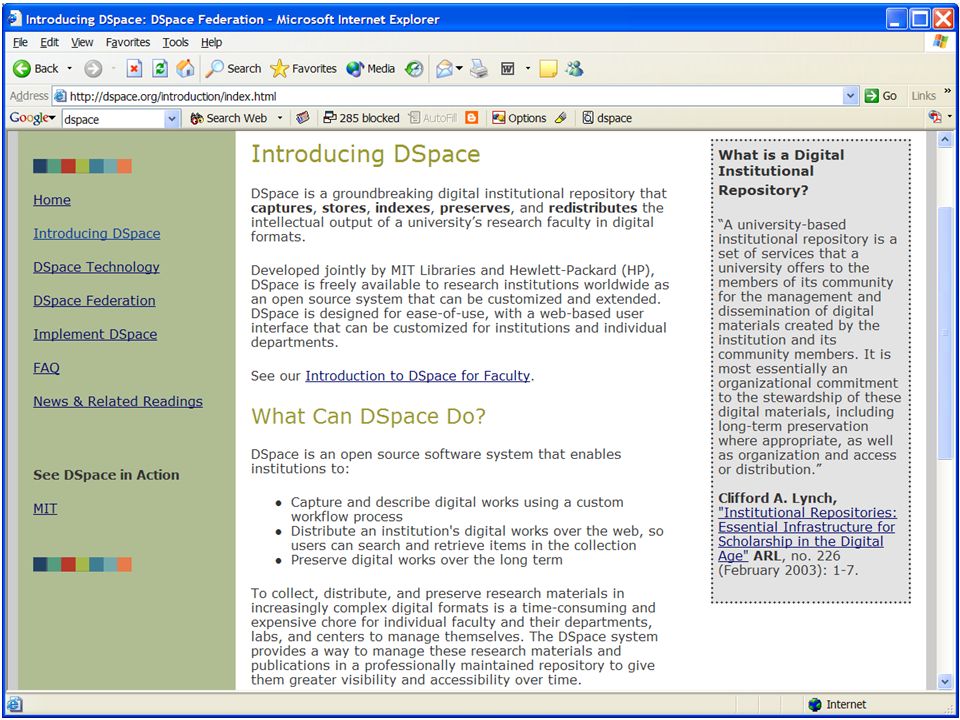The width and height of the screenshot is (960, 720).
Task: Open the Introducing DSpace sidebar link
Action: coord(97,234)
